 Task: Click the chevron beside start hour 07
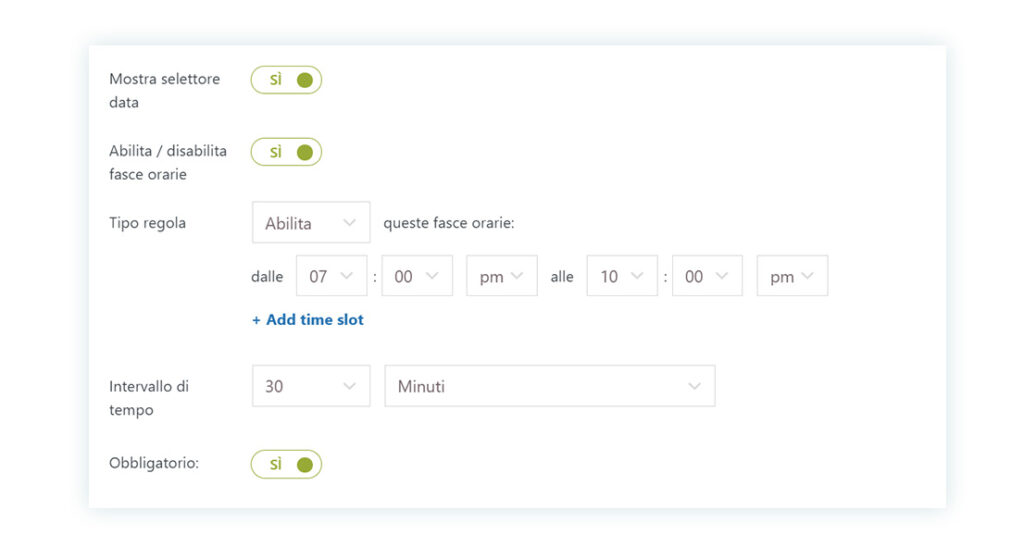[347, 275]
